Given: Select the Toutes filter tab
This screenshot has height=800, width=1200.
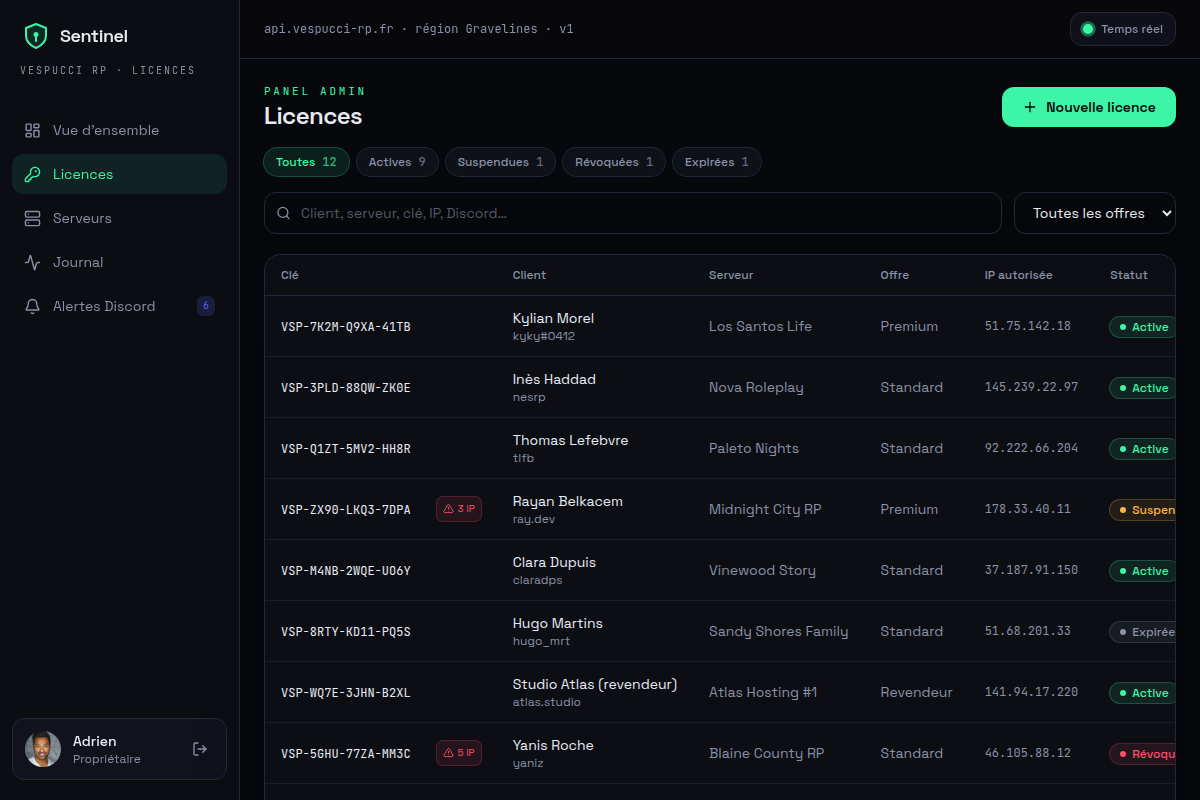Looking at the screenshot, I should (x=306, y=162).
